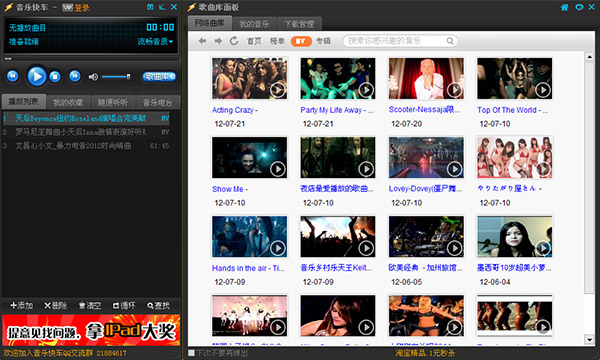Open the 淘宝精品 1元秒杀 link
Screen dimensions: 600x360
pyautogui.click(x=425, y=353)
